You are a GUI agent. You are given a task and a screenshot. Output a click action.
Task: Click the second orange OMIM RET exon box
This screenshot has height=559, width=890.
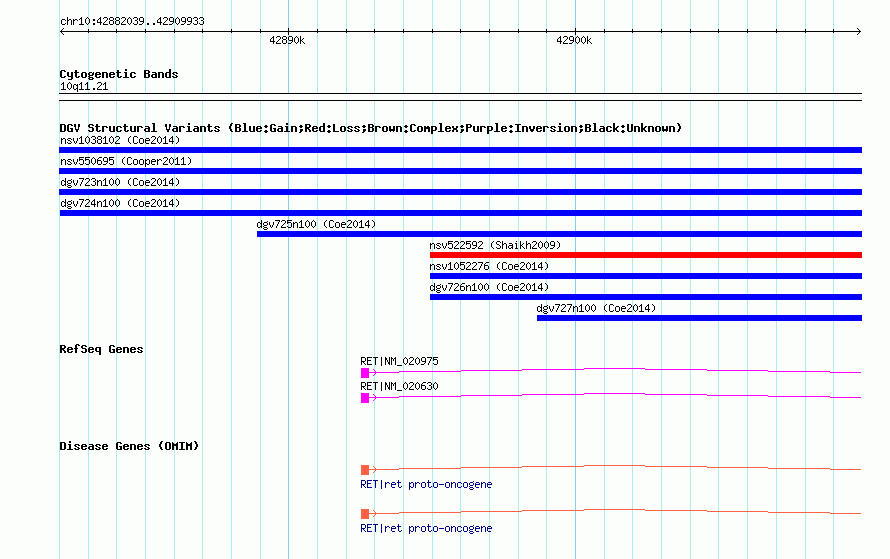[365, 514]
